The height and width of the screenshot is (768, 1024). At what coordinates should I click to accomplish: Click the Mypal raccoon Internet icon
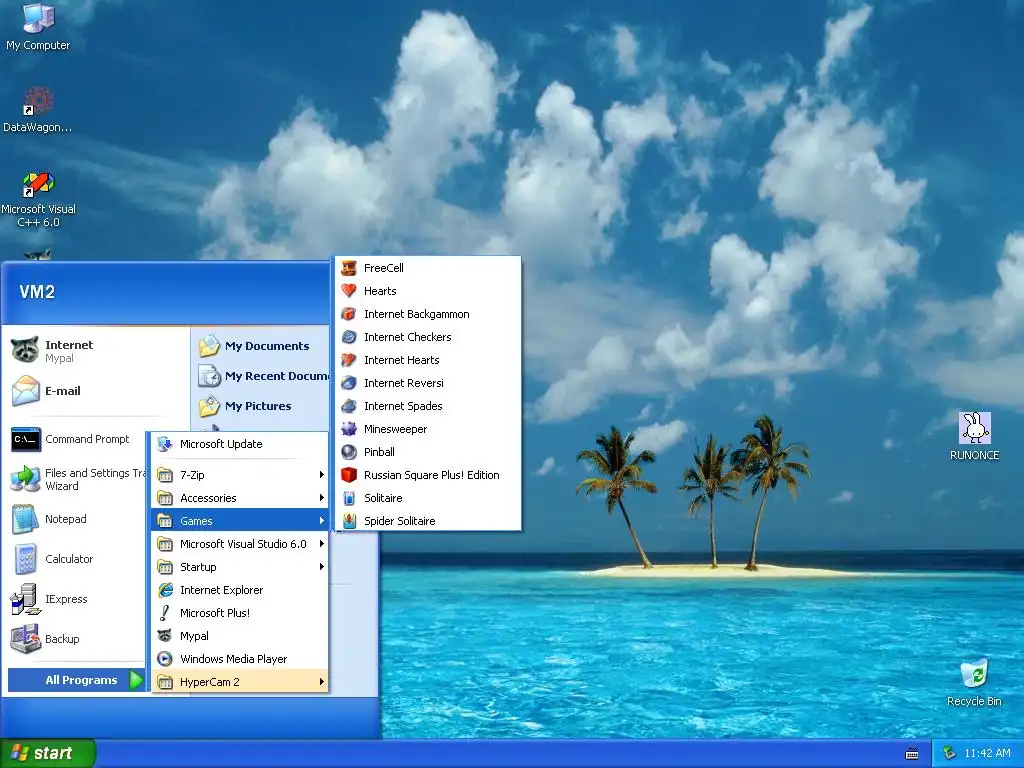click(25, 350)
